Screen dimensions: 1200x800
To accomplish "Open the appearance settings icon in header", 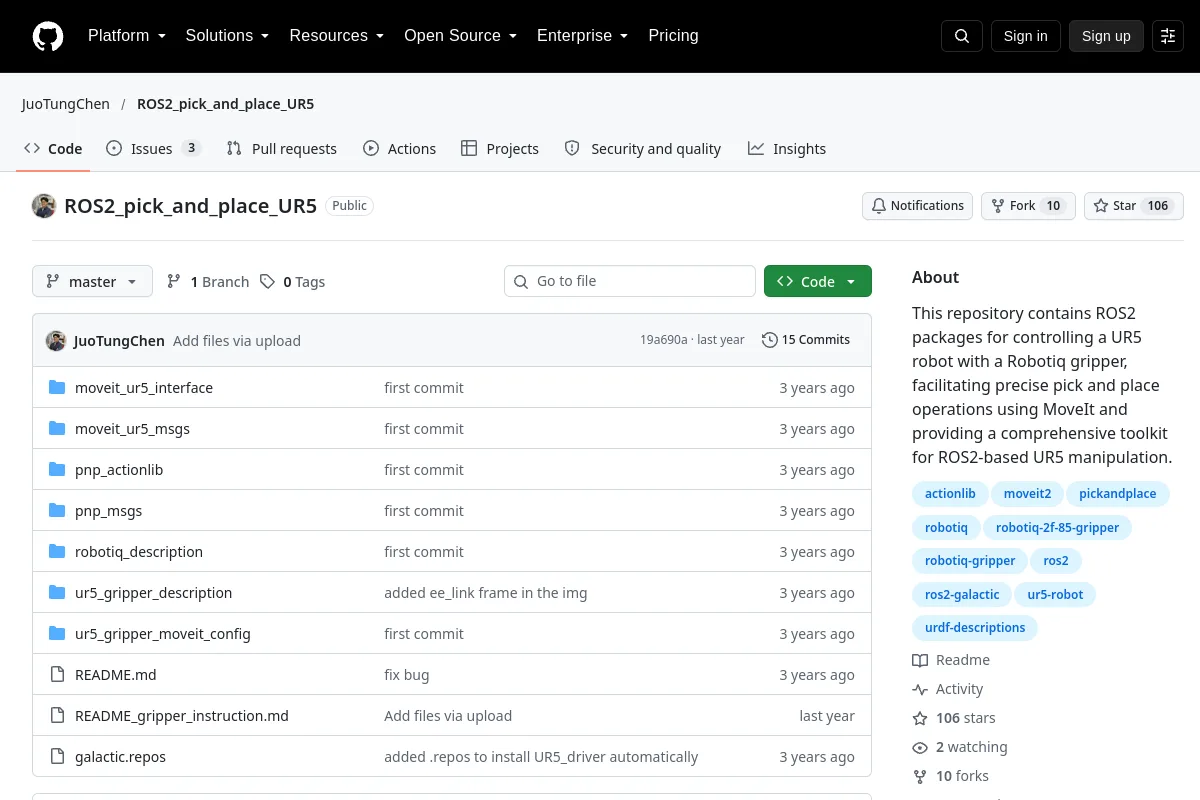I will [x=1168, y=36].
